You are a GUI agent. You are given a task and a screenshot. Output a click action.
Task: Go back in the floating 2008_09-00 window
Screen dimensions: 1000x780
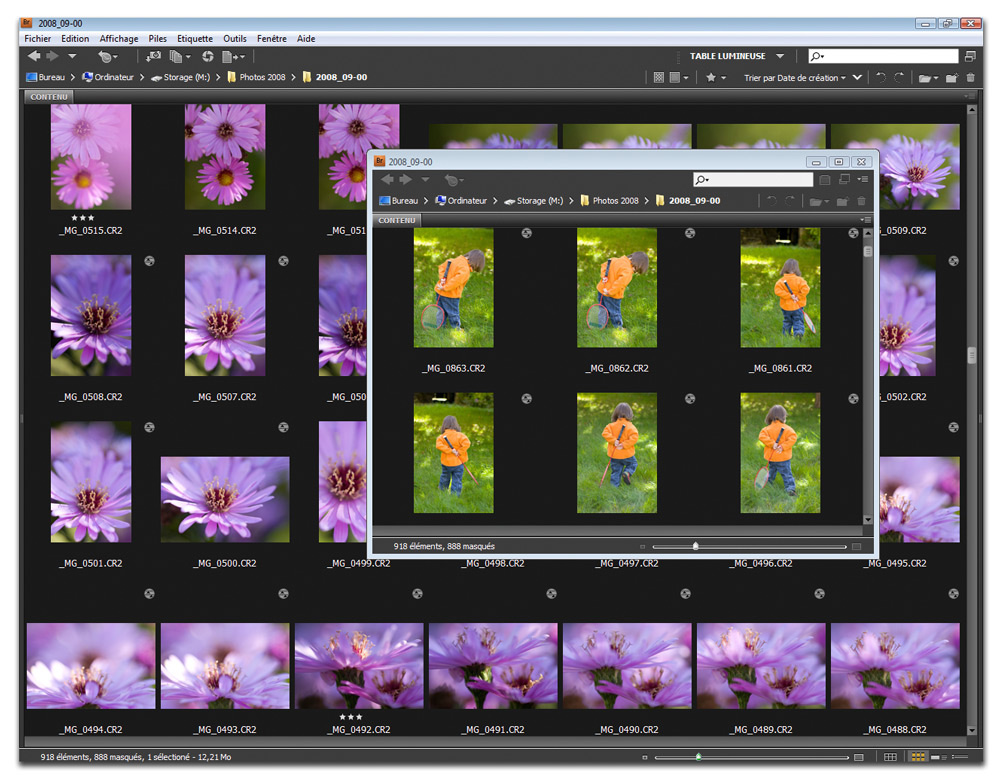(x=387, y=180)
